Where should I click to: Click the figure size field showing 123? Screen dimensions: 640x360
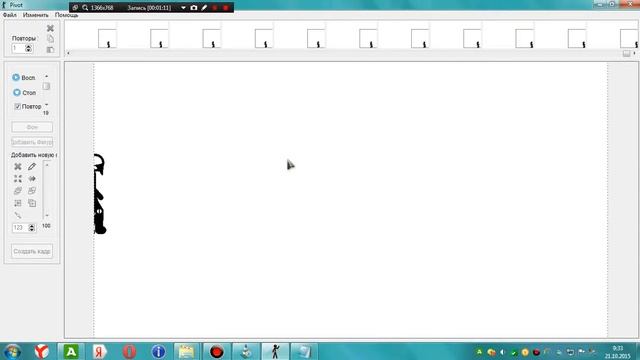coord(20,228)
